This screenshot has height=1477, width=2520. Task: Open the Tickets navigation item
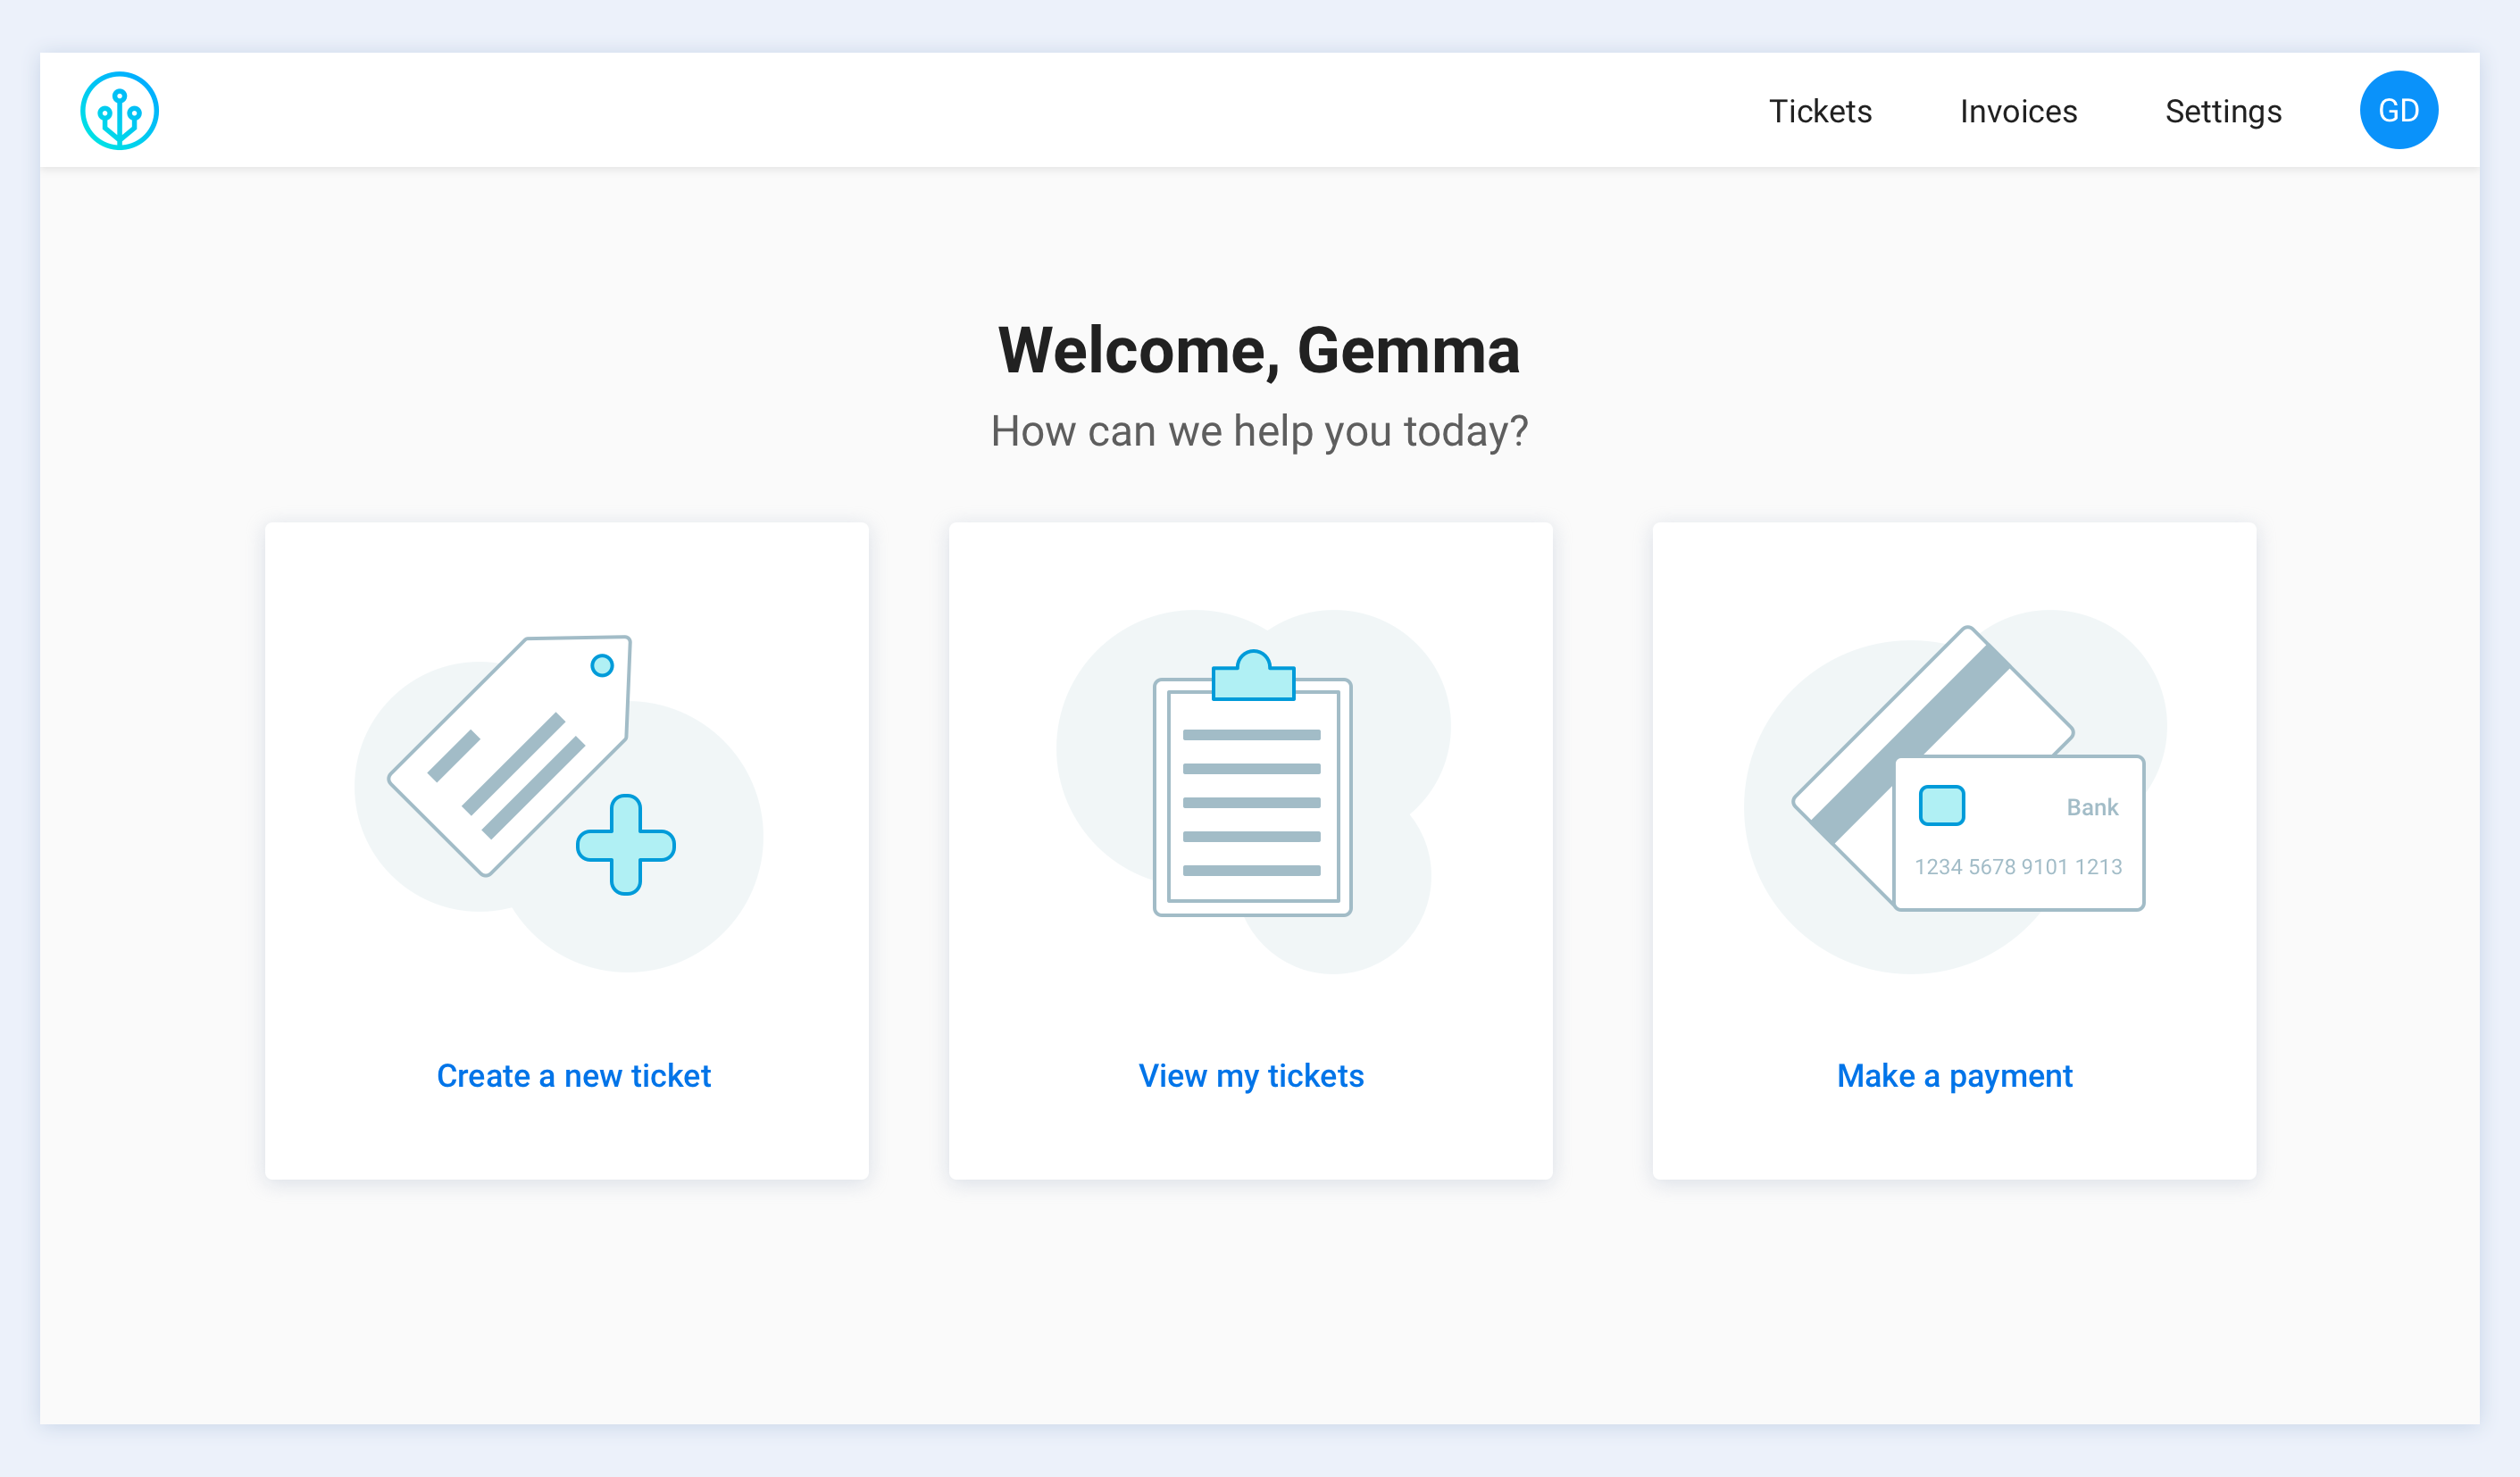tap(1820, 111)
